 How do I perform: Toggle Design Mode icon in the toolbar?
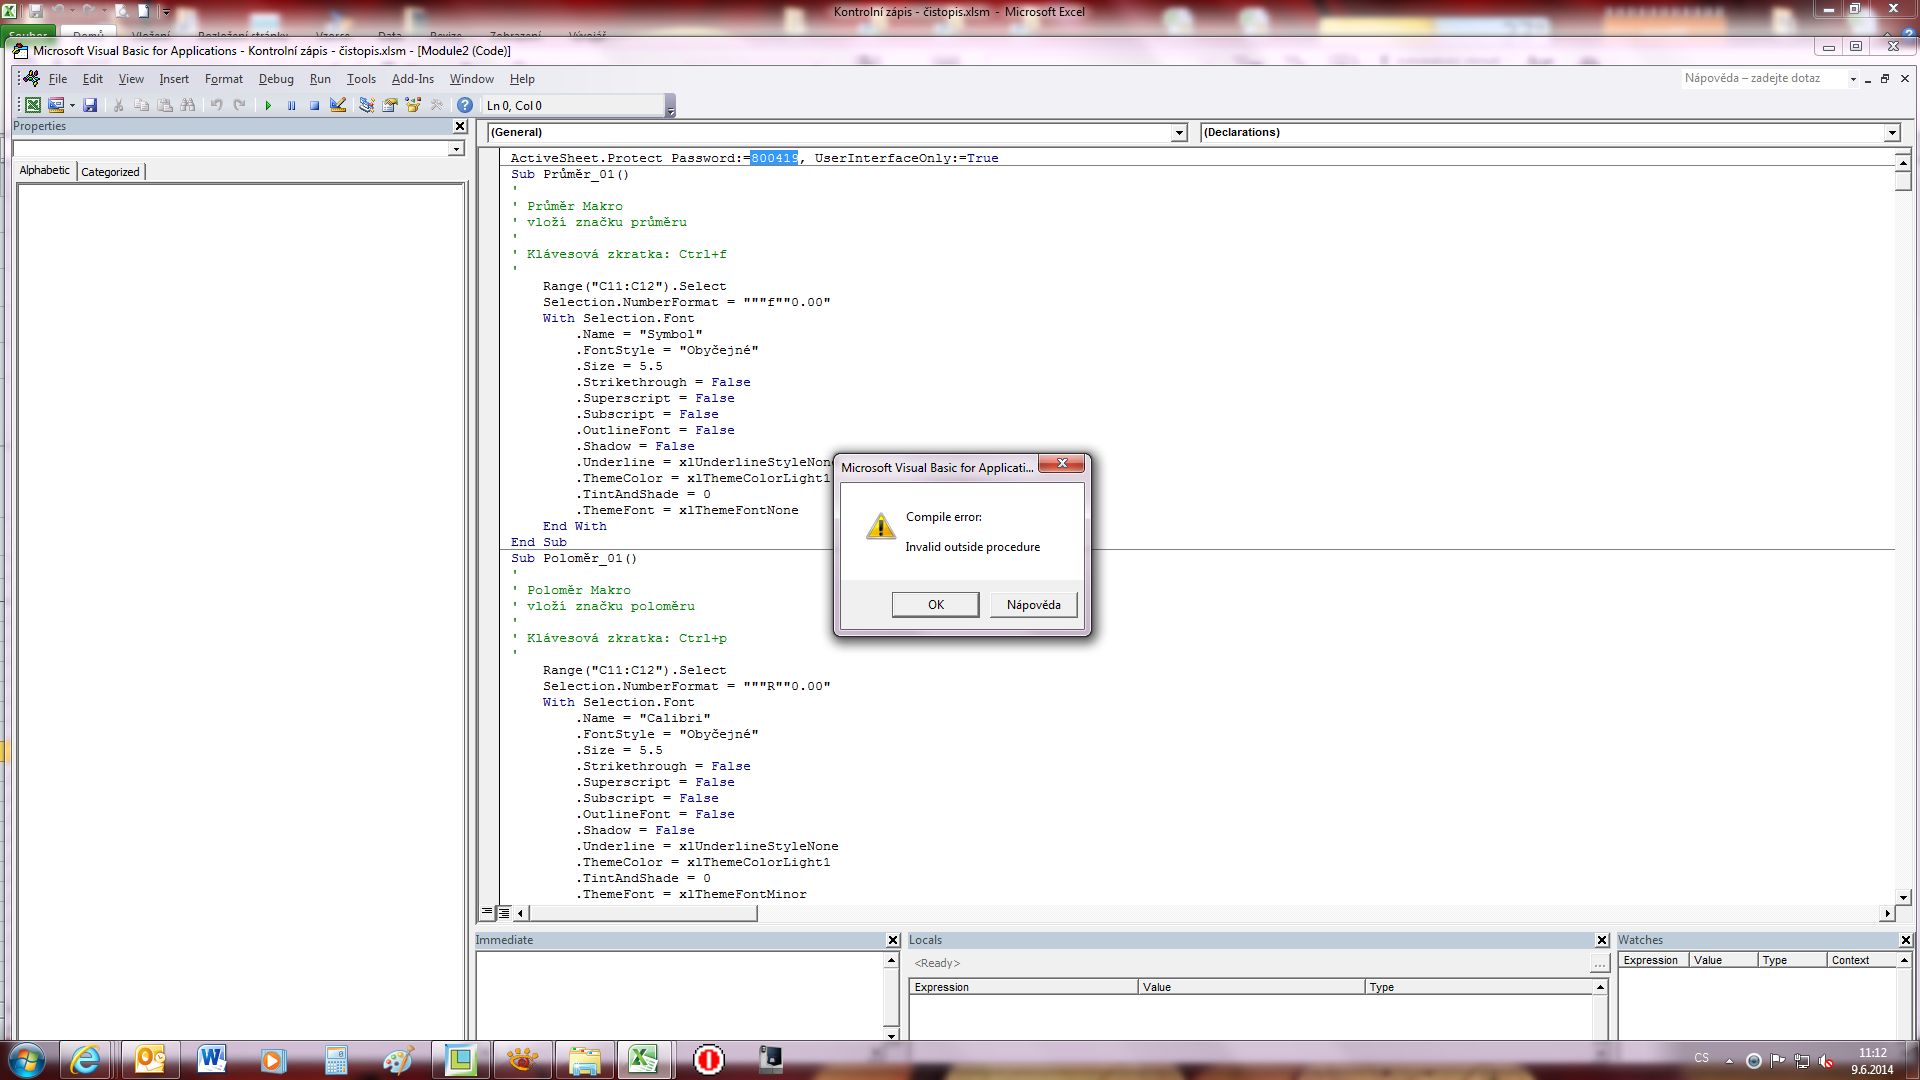click(338, 105)
